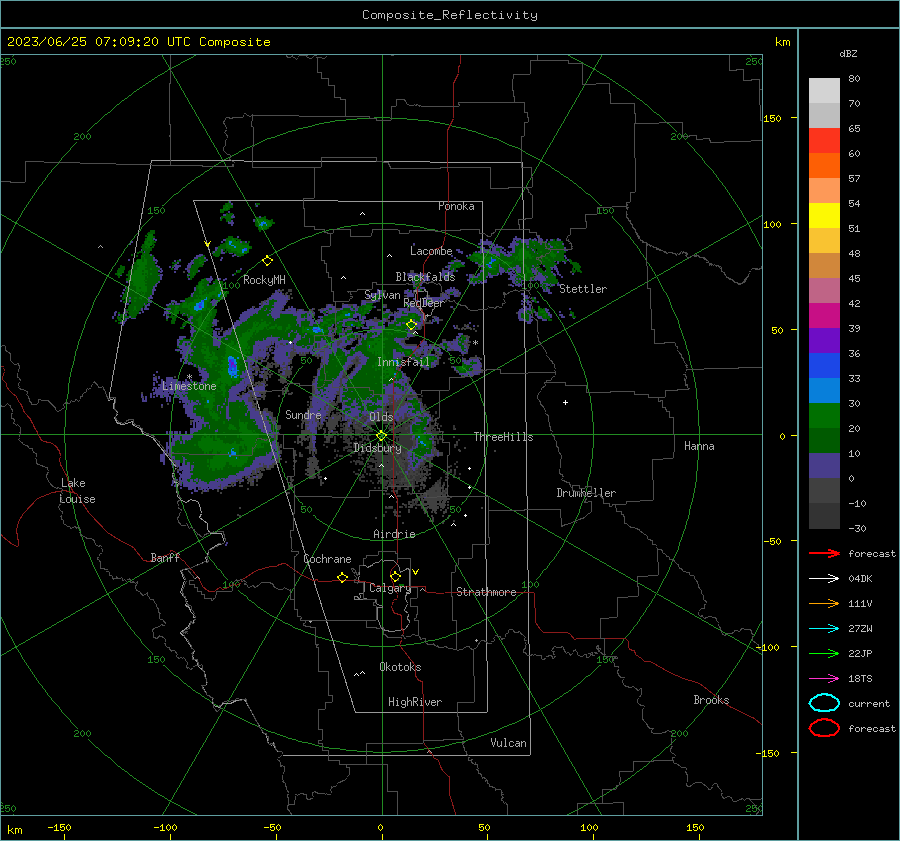Click the red forecast arrow in legend

(824, 553)
